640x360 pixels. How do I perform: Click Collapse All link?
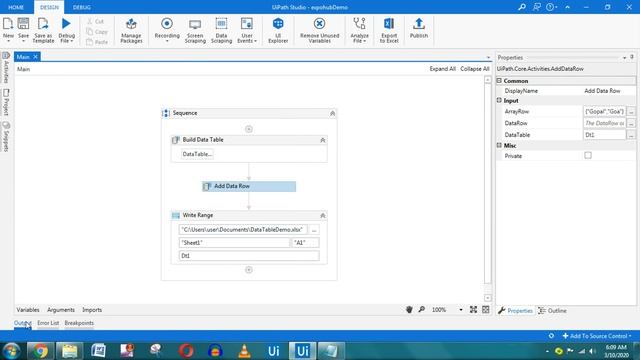475,69
